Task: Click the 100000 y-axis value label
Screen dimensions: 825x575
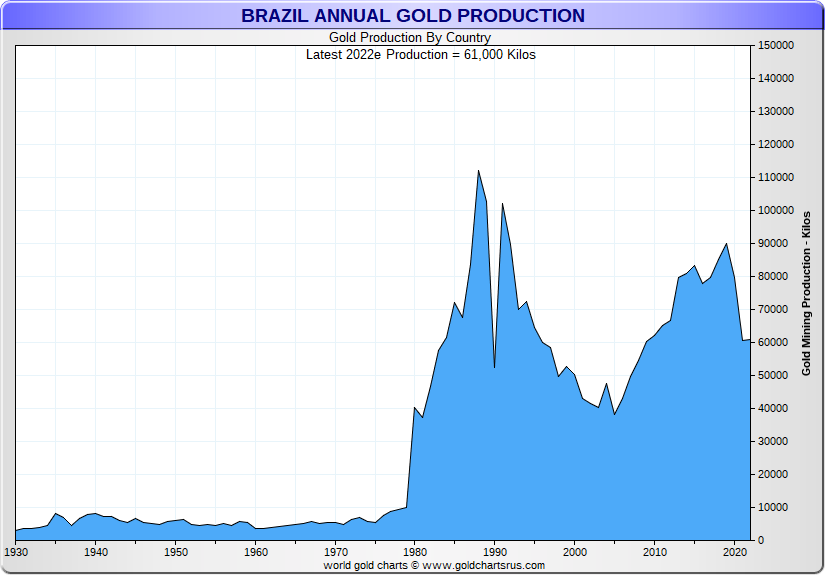Action: 776,210
